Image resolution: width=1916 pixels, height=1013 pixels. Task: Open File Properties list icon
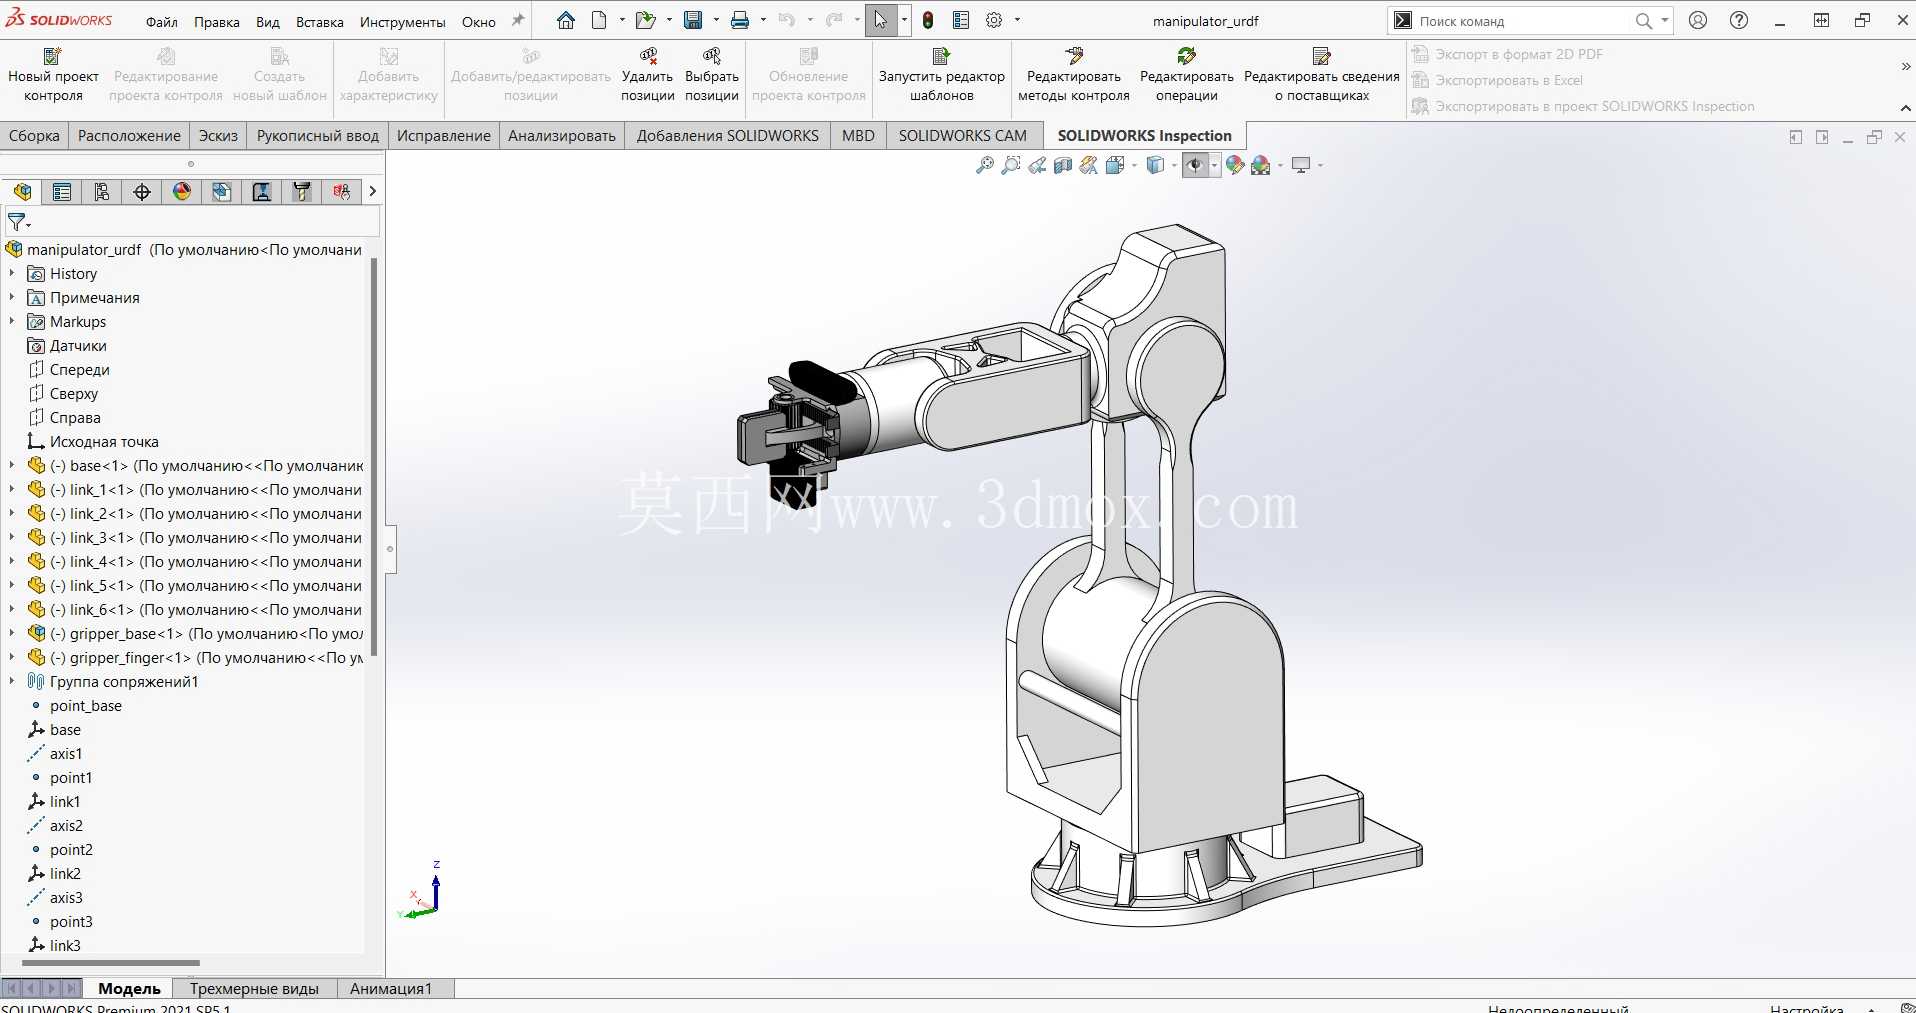[x=961, y=20]
